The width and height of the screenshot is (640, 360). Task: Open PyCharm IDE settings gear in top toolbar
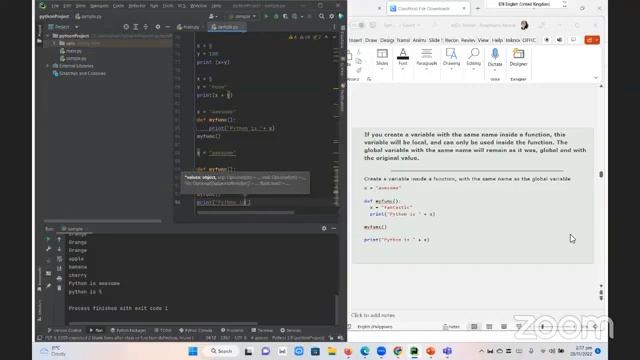click(331, 16)
